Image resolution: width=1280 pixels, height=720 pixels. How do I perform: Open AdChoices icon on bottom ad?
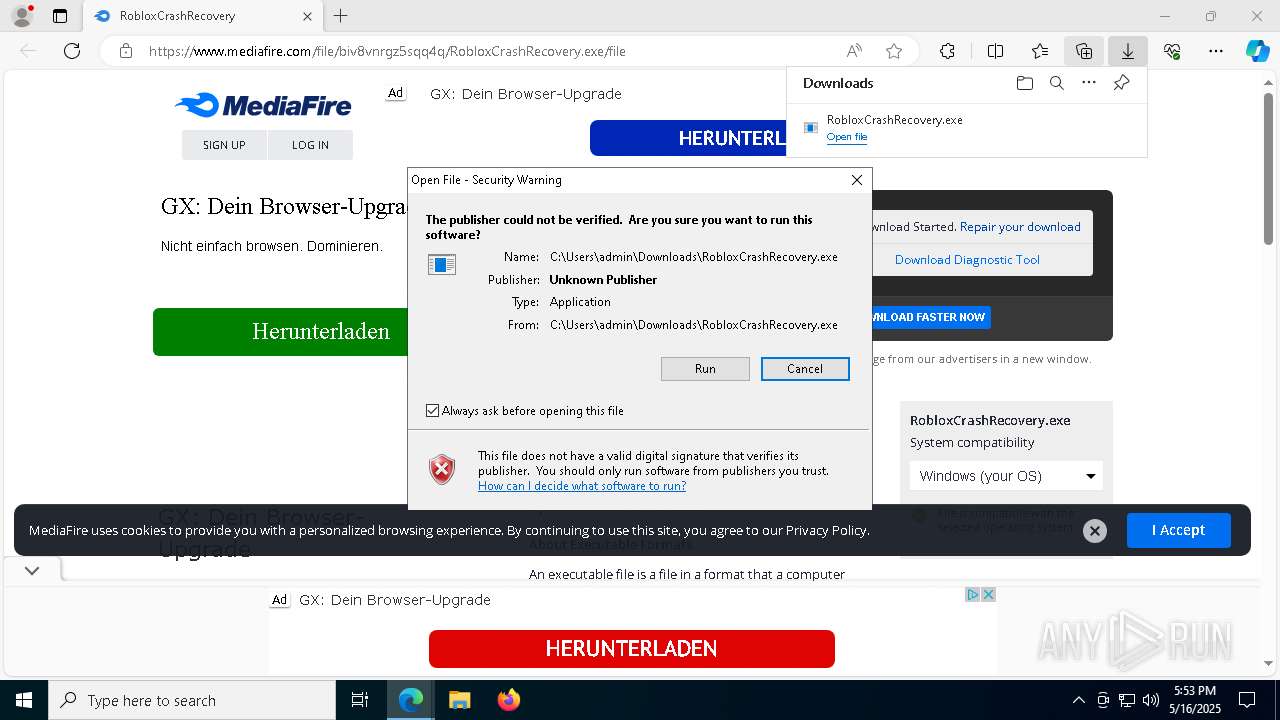(972, 594)
